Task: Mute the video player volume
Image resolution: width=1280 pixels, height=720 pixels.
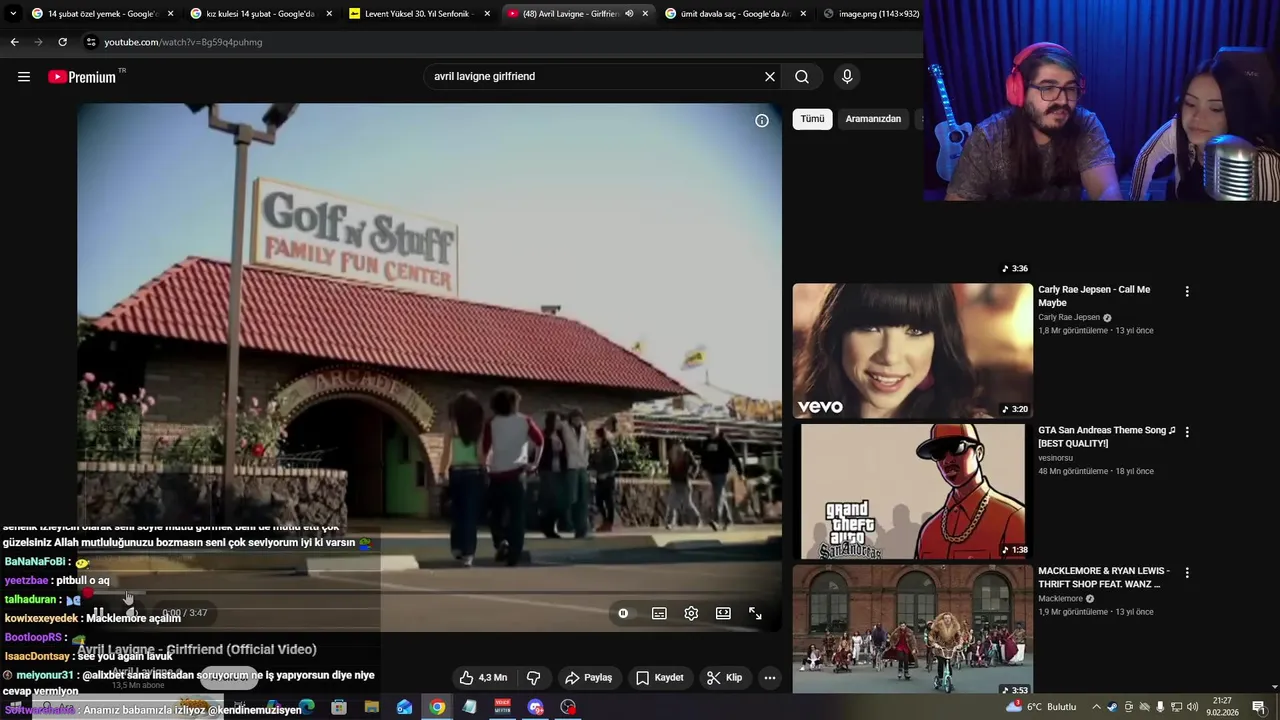Action: [x=131, y=613]
